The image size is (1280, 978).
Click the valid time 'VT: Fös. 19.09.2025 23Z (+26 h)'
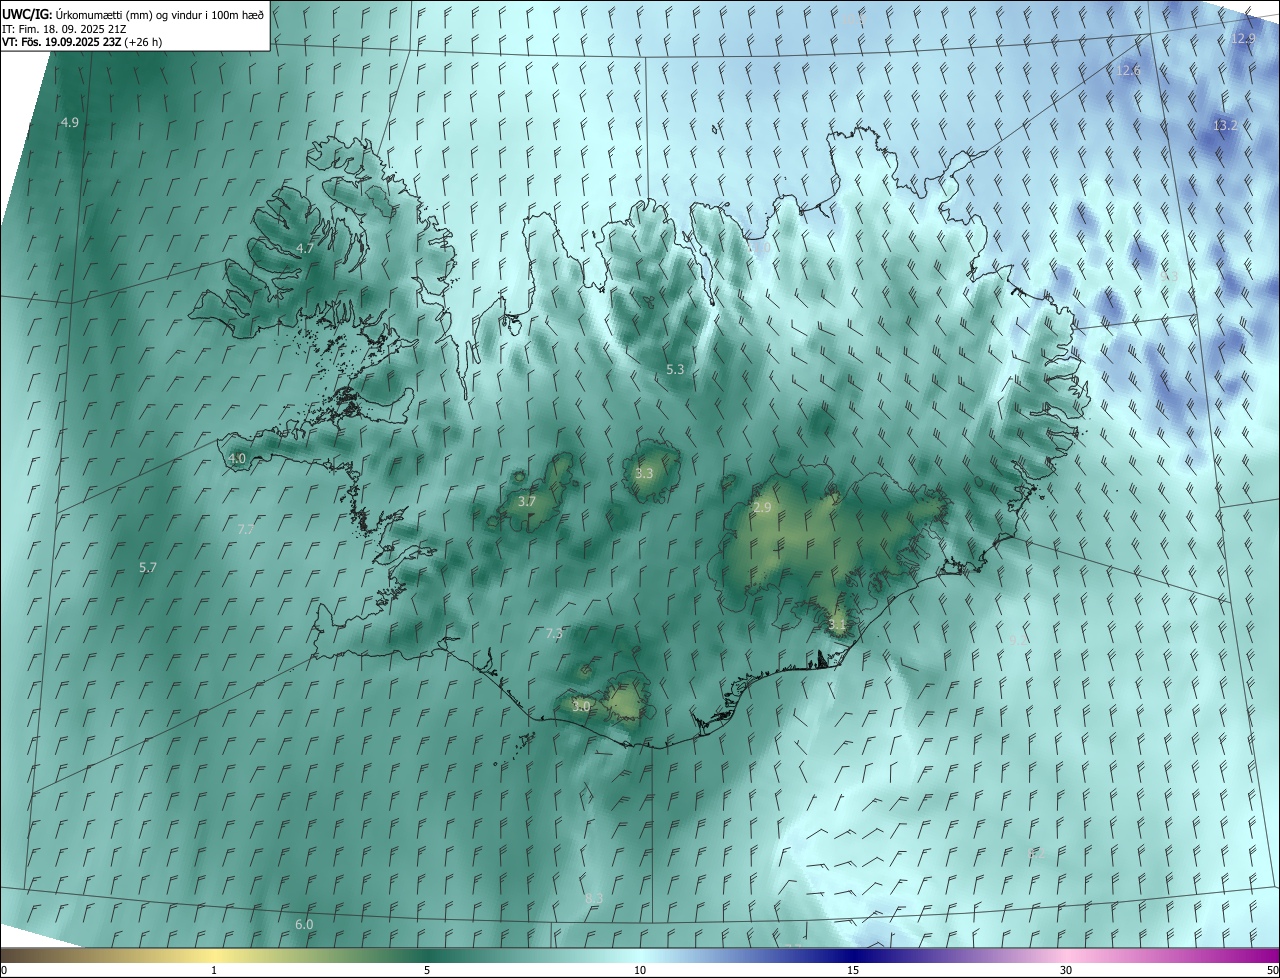tap(82, 42)
